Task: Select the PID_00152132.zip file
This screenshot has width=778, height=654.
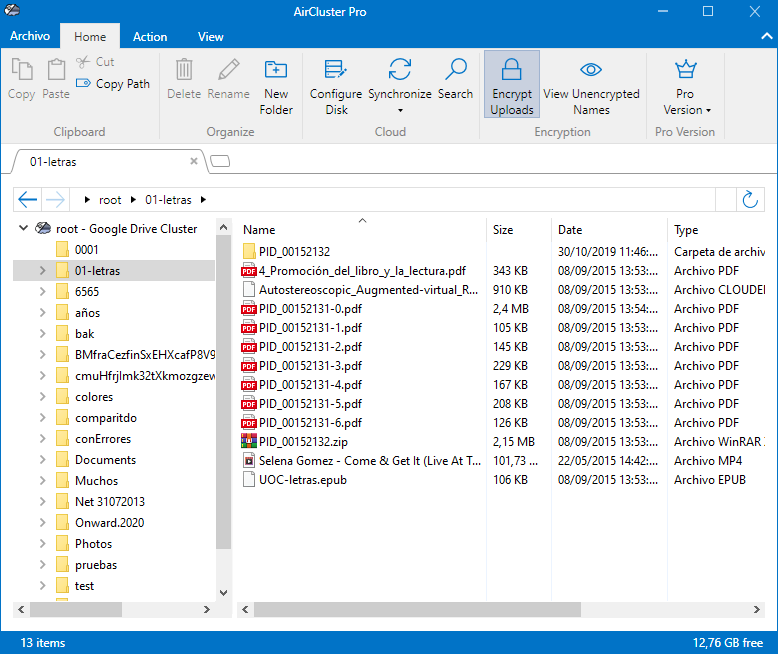Action: point(303,441)
